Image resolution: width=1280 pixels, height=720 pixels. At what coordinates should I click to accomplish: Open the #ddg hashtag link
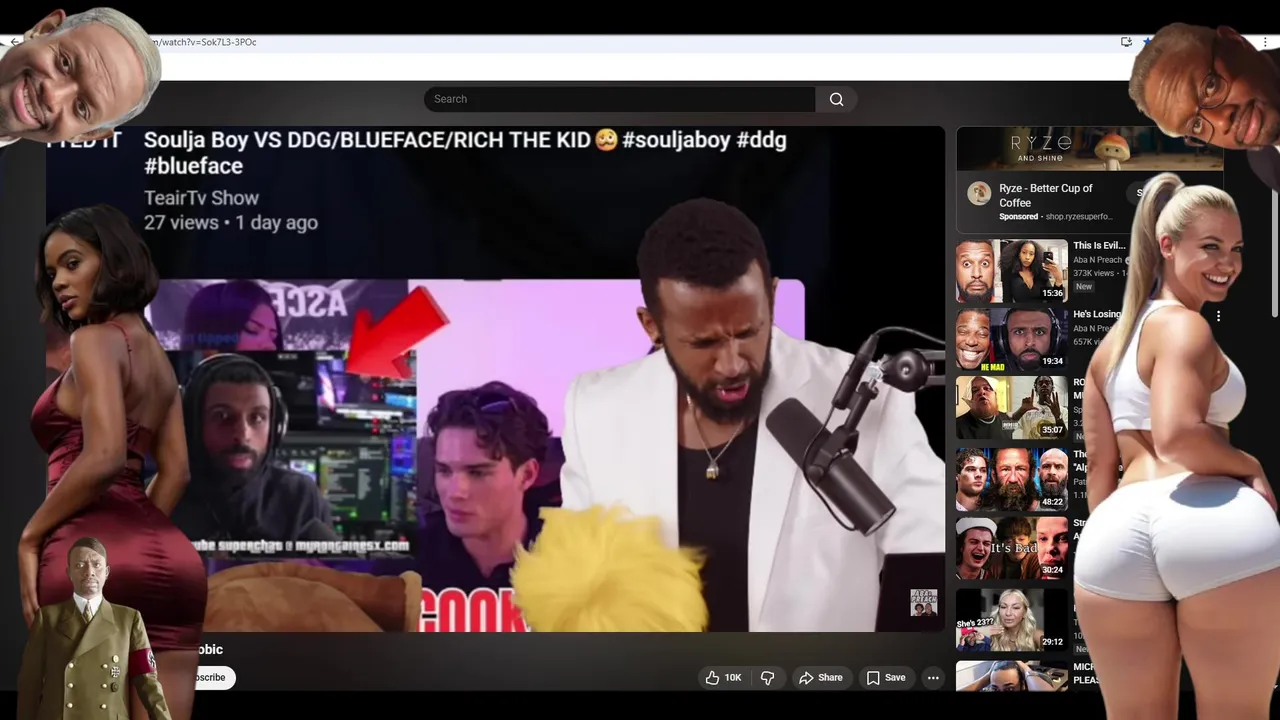[x=762, y=140]
